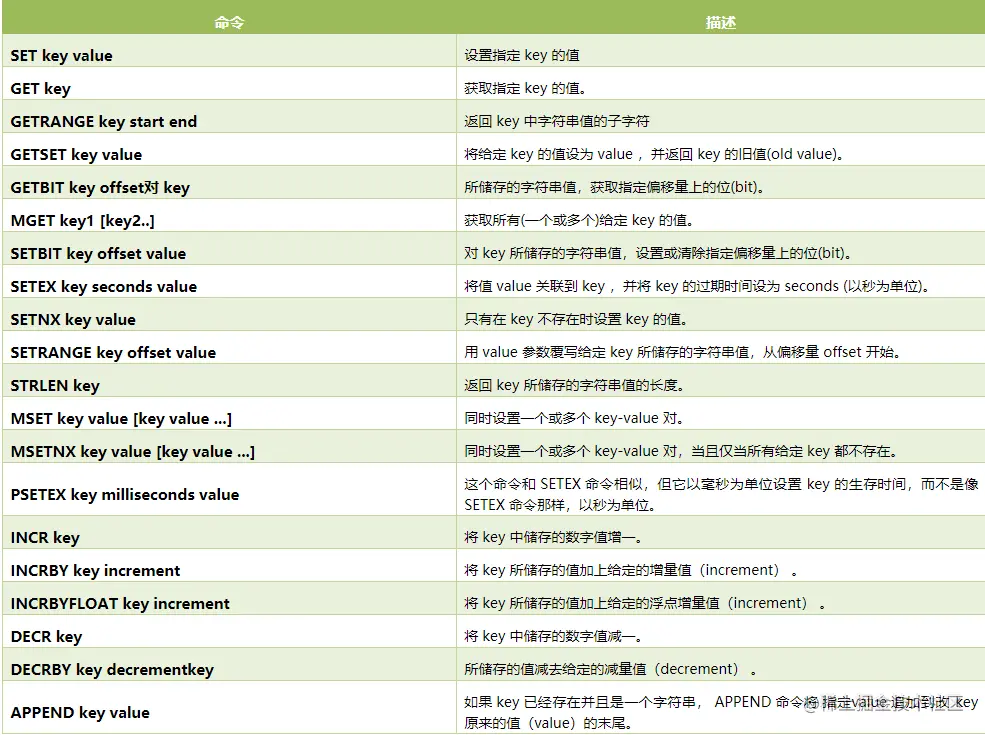
Task: Click description 将 key 中储存的数字值减一
Action: pos(553,636)
